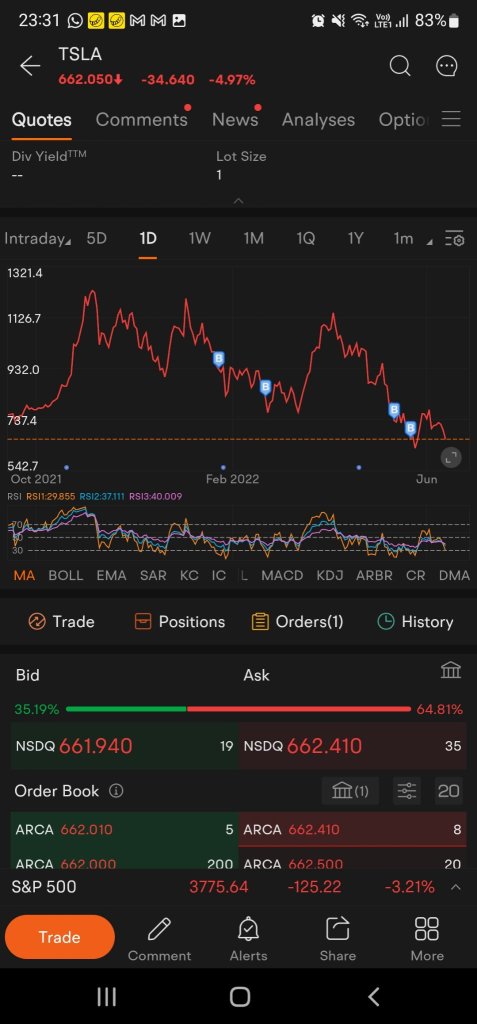The image size is (477, 1024).
Task: Select ARCA ask 662.410 row
Action: point(352,829)
